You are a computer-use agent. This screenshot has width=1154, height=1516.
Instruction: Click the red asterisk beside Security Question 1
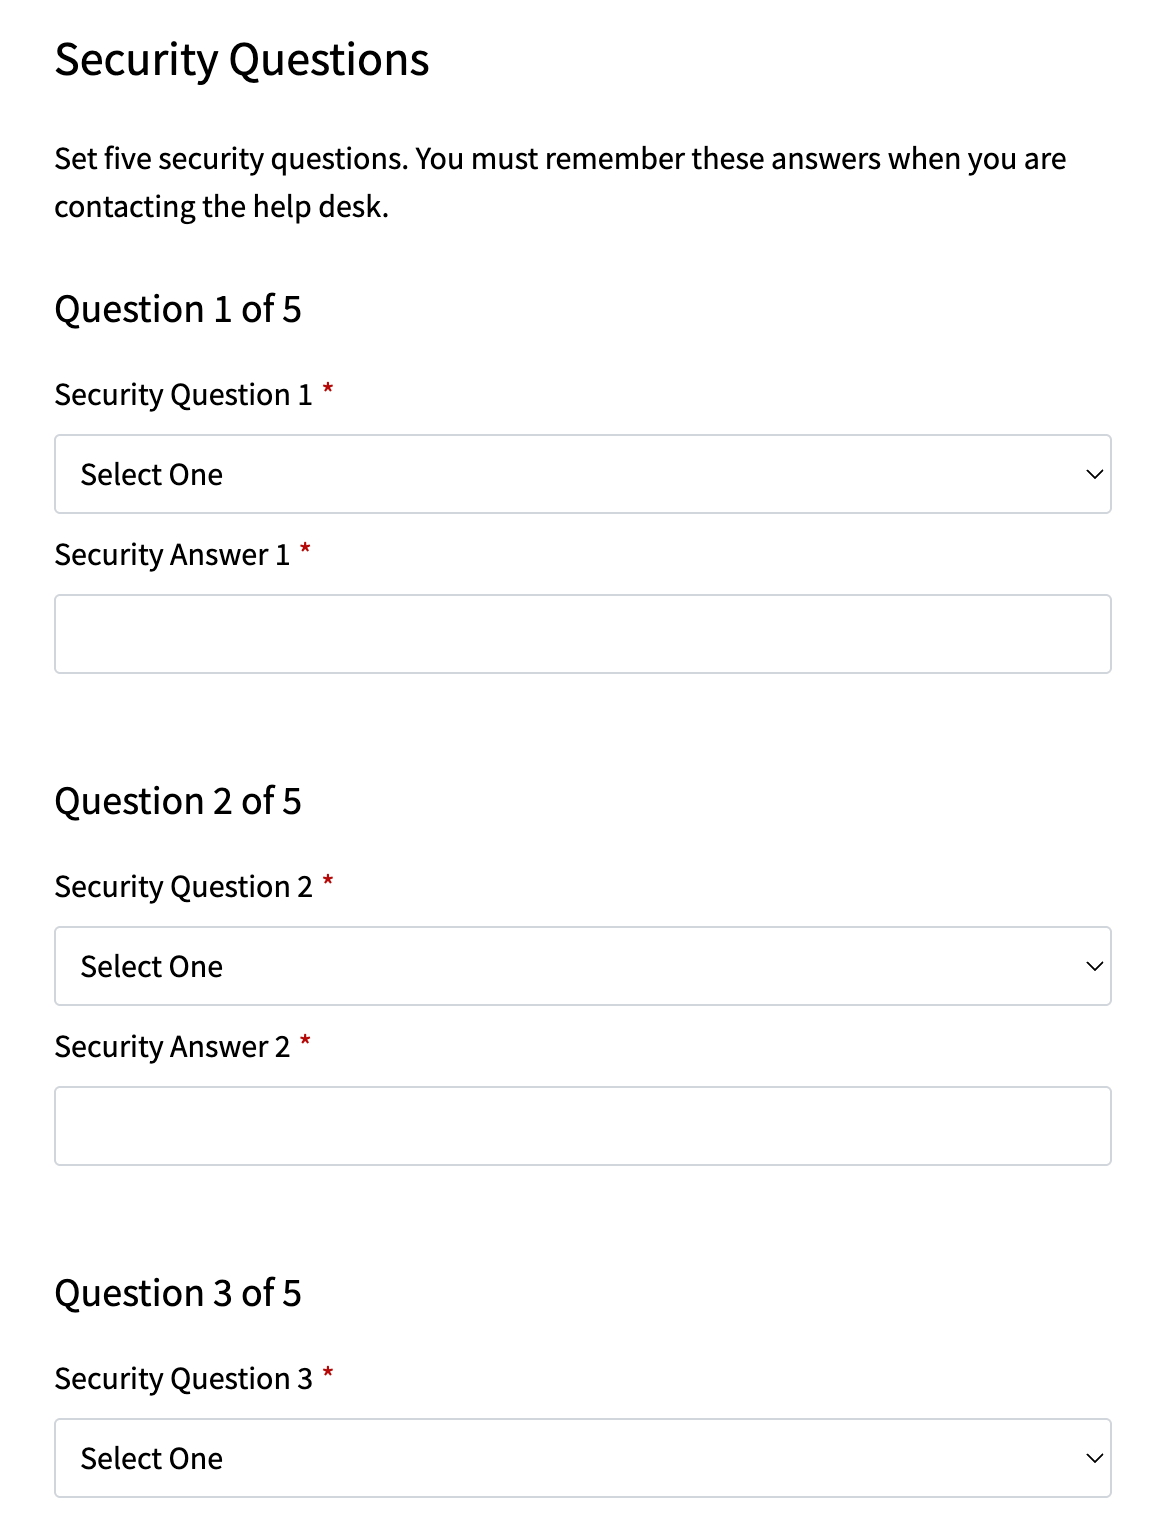(327, 389)
